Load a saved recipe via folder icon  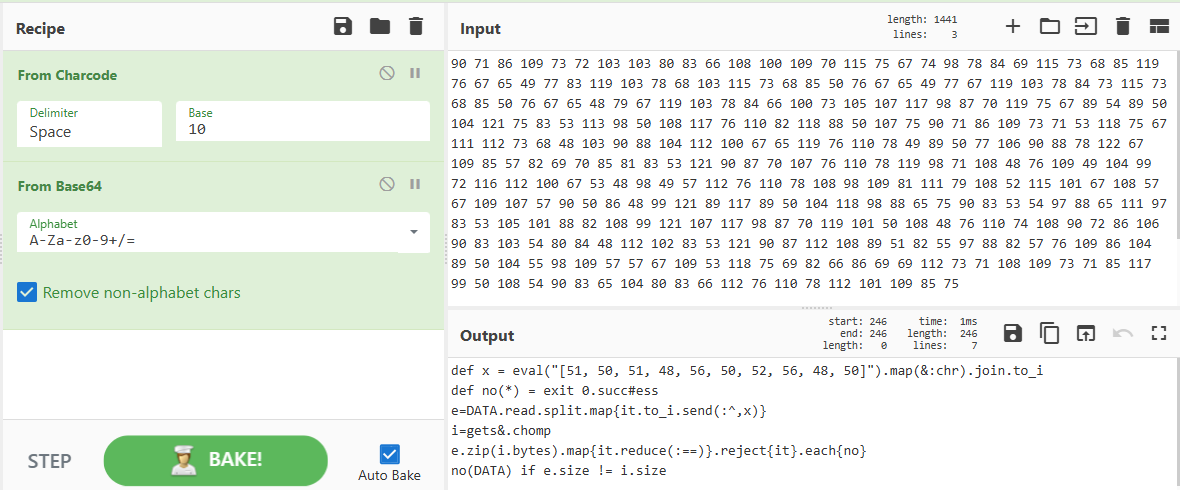tap(379, 27)
